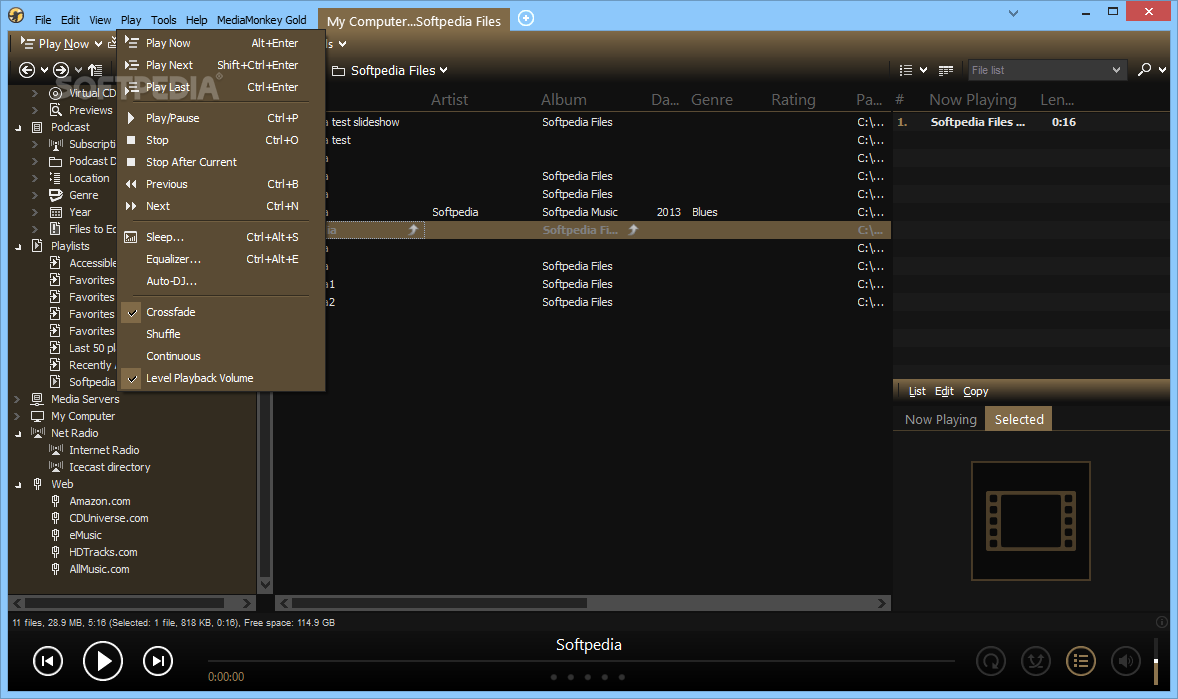Collapse the Web tree node
The width and height of the screenshot is (1178, 699).
tap(18, 485)
